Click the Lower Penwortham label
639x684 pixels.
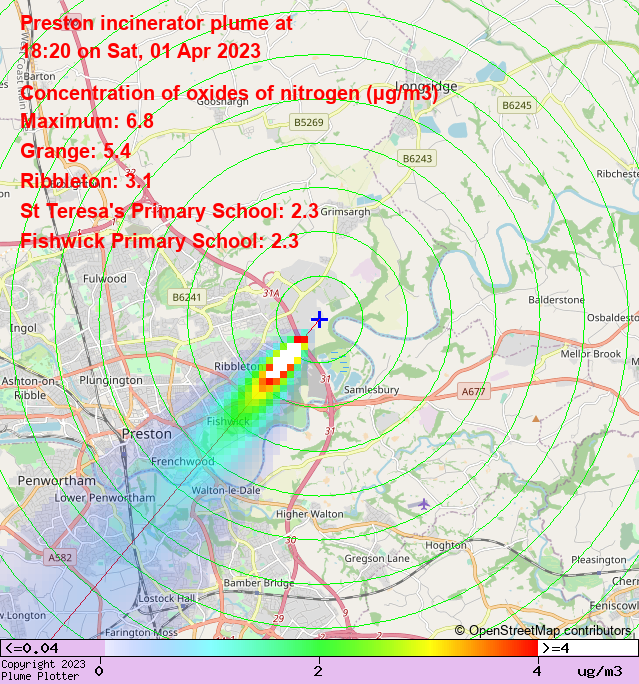pyautogui.click(x=105, y=498)
